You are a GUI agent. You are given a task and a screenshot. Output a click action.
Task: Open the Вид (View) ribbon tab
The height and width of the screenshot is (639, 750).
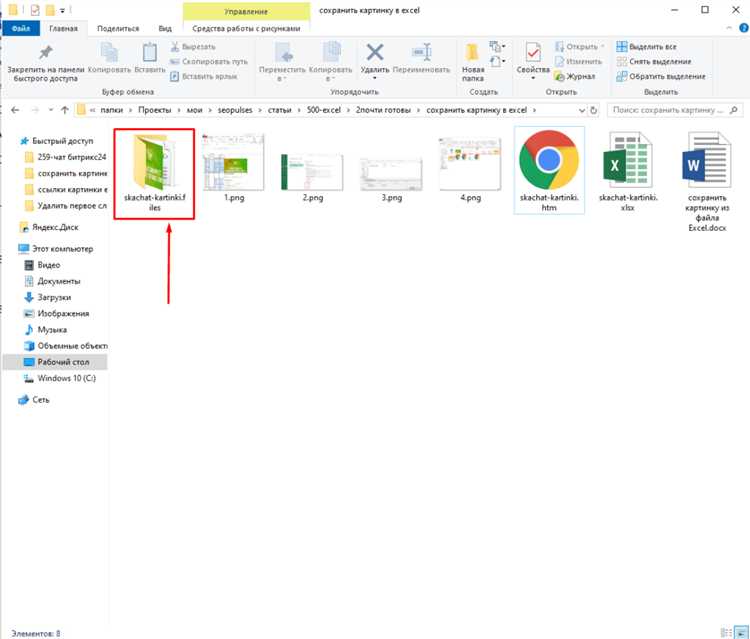point(165,28)
